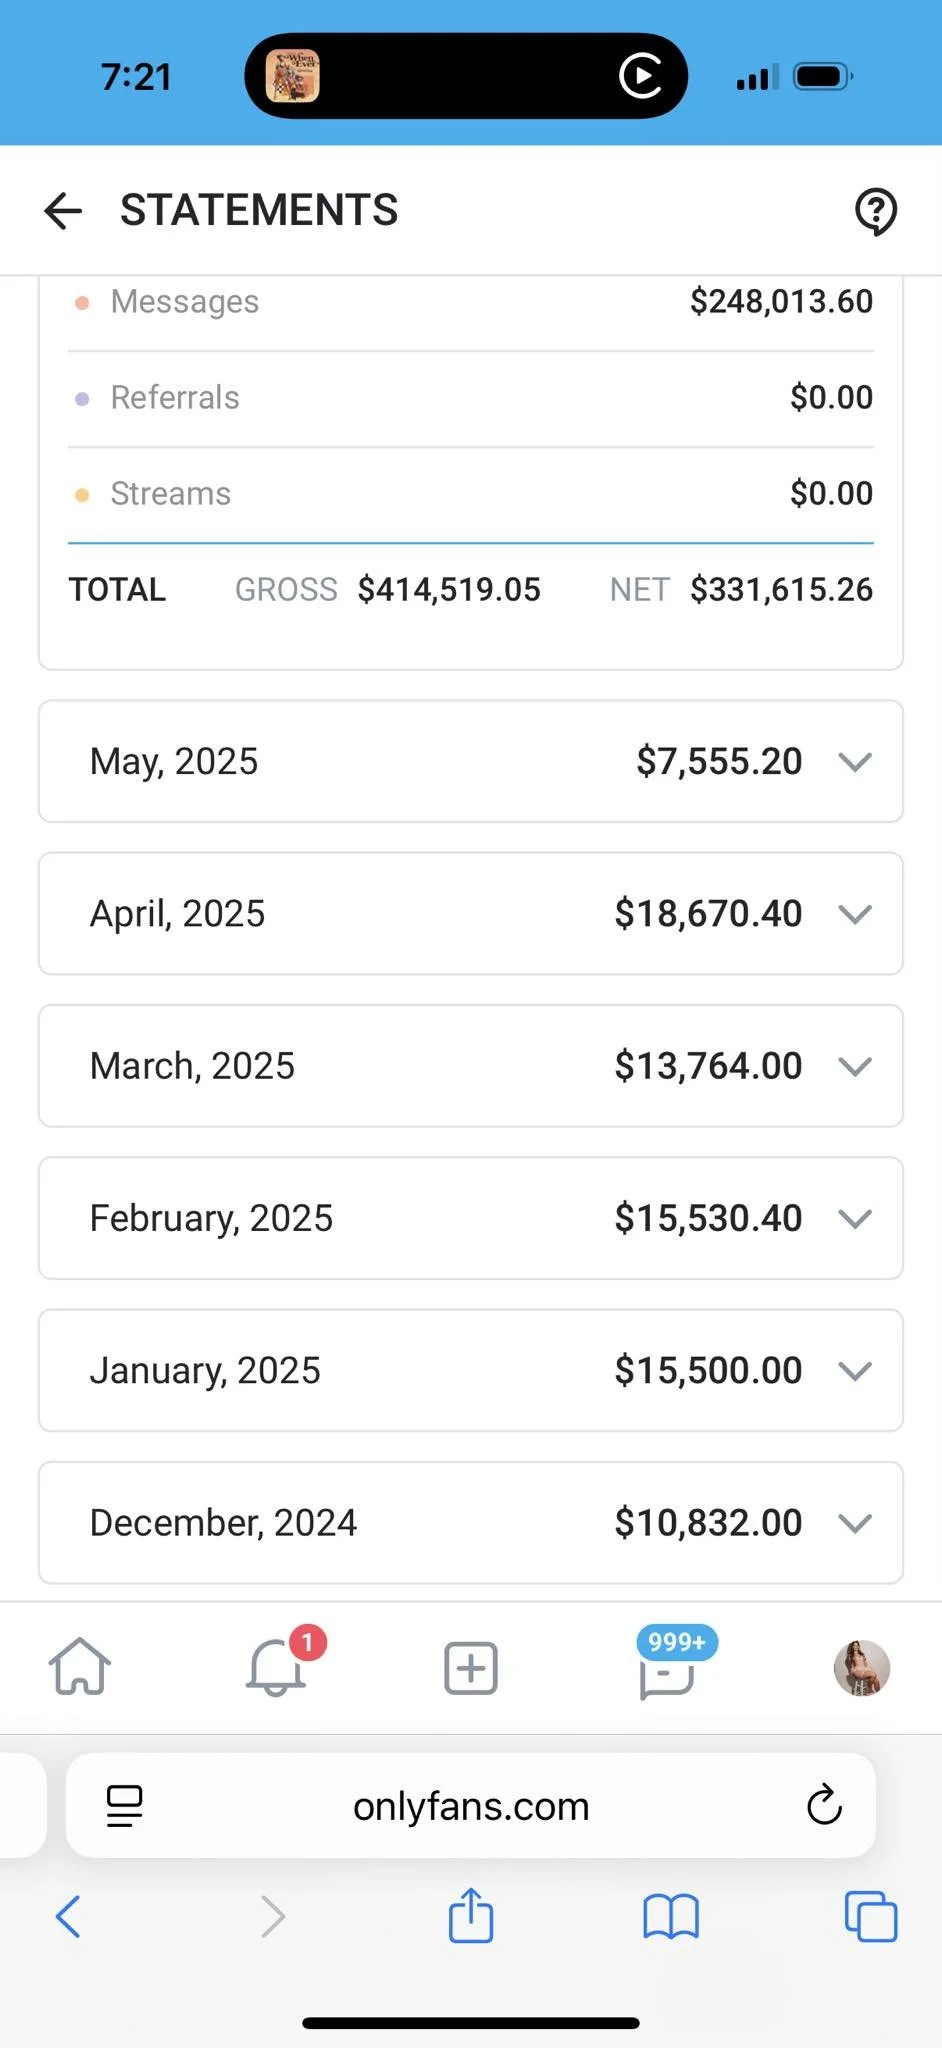Go to the home feed icon
The width and height of the screenshot is (942, 2048).
pyautogui.click(x=80, y=1667)
